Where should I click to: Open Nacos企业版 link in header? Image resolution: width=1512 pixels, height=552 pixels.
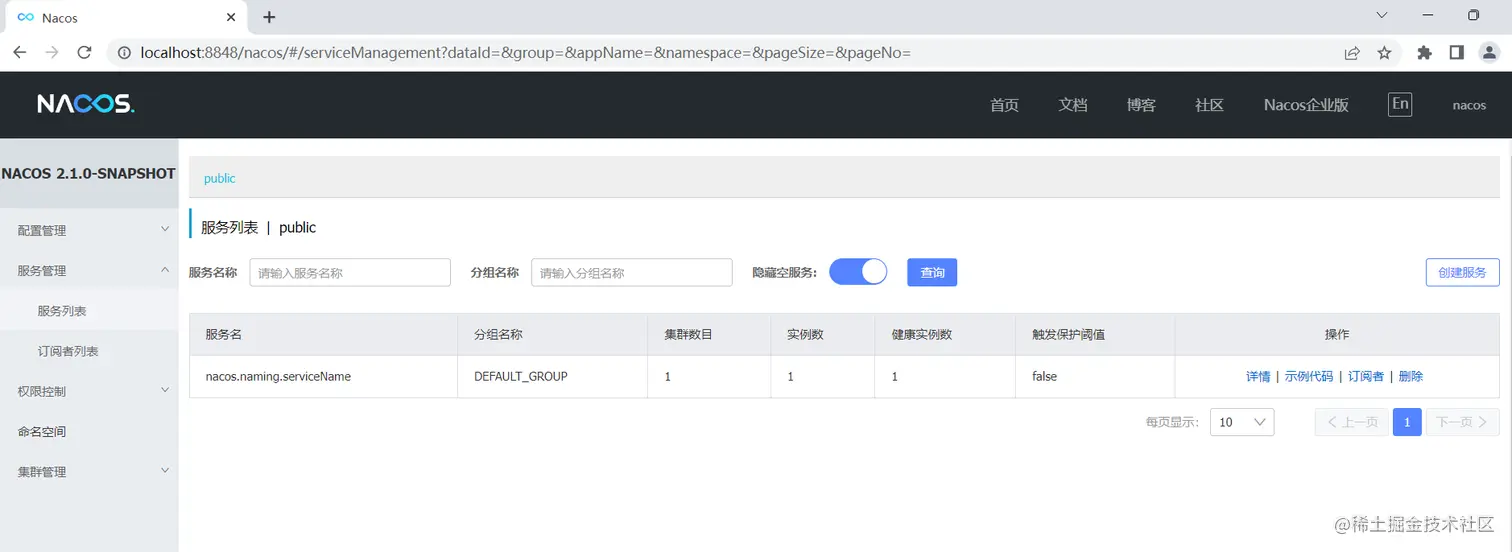[1306, 105]
